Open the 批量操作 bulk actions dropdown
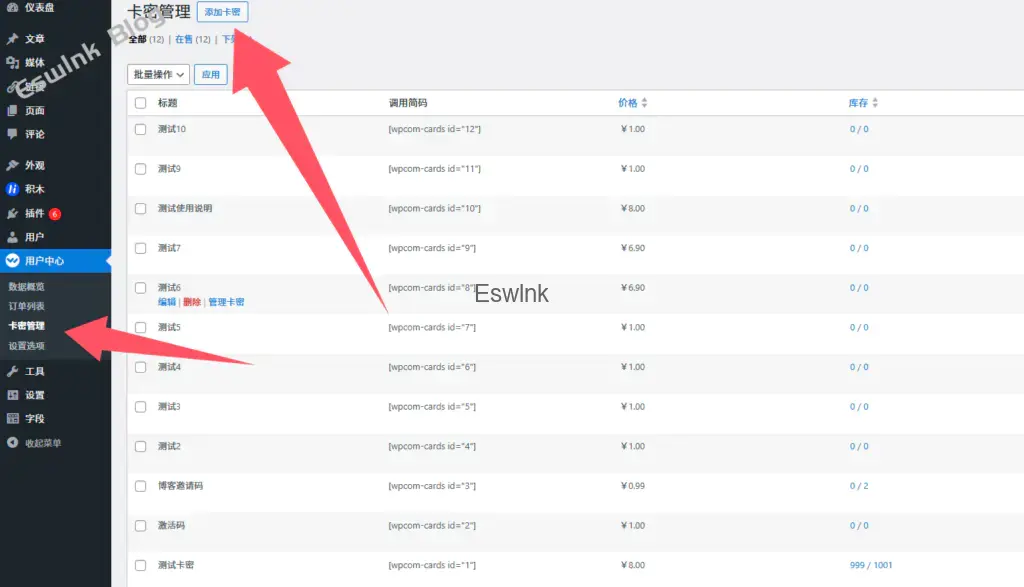Screen dimensions: 1024x587 158,74
